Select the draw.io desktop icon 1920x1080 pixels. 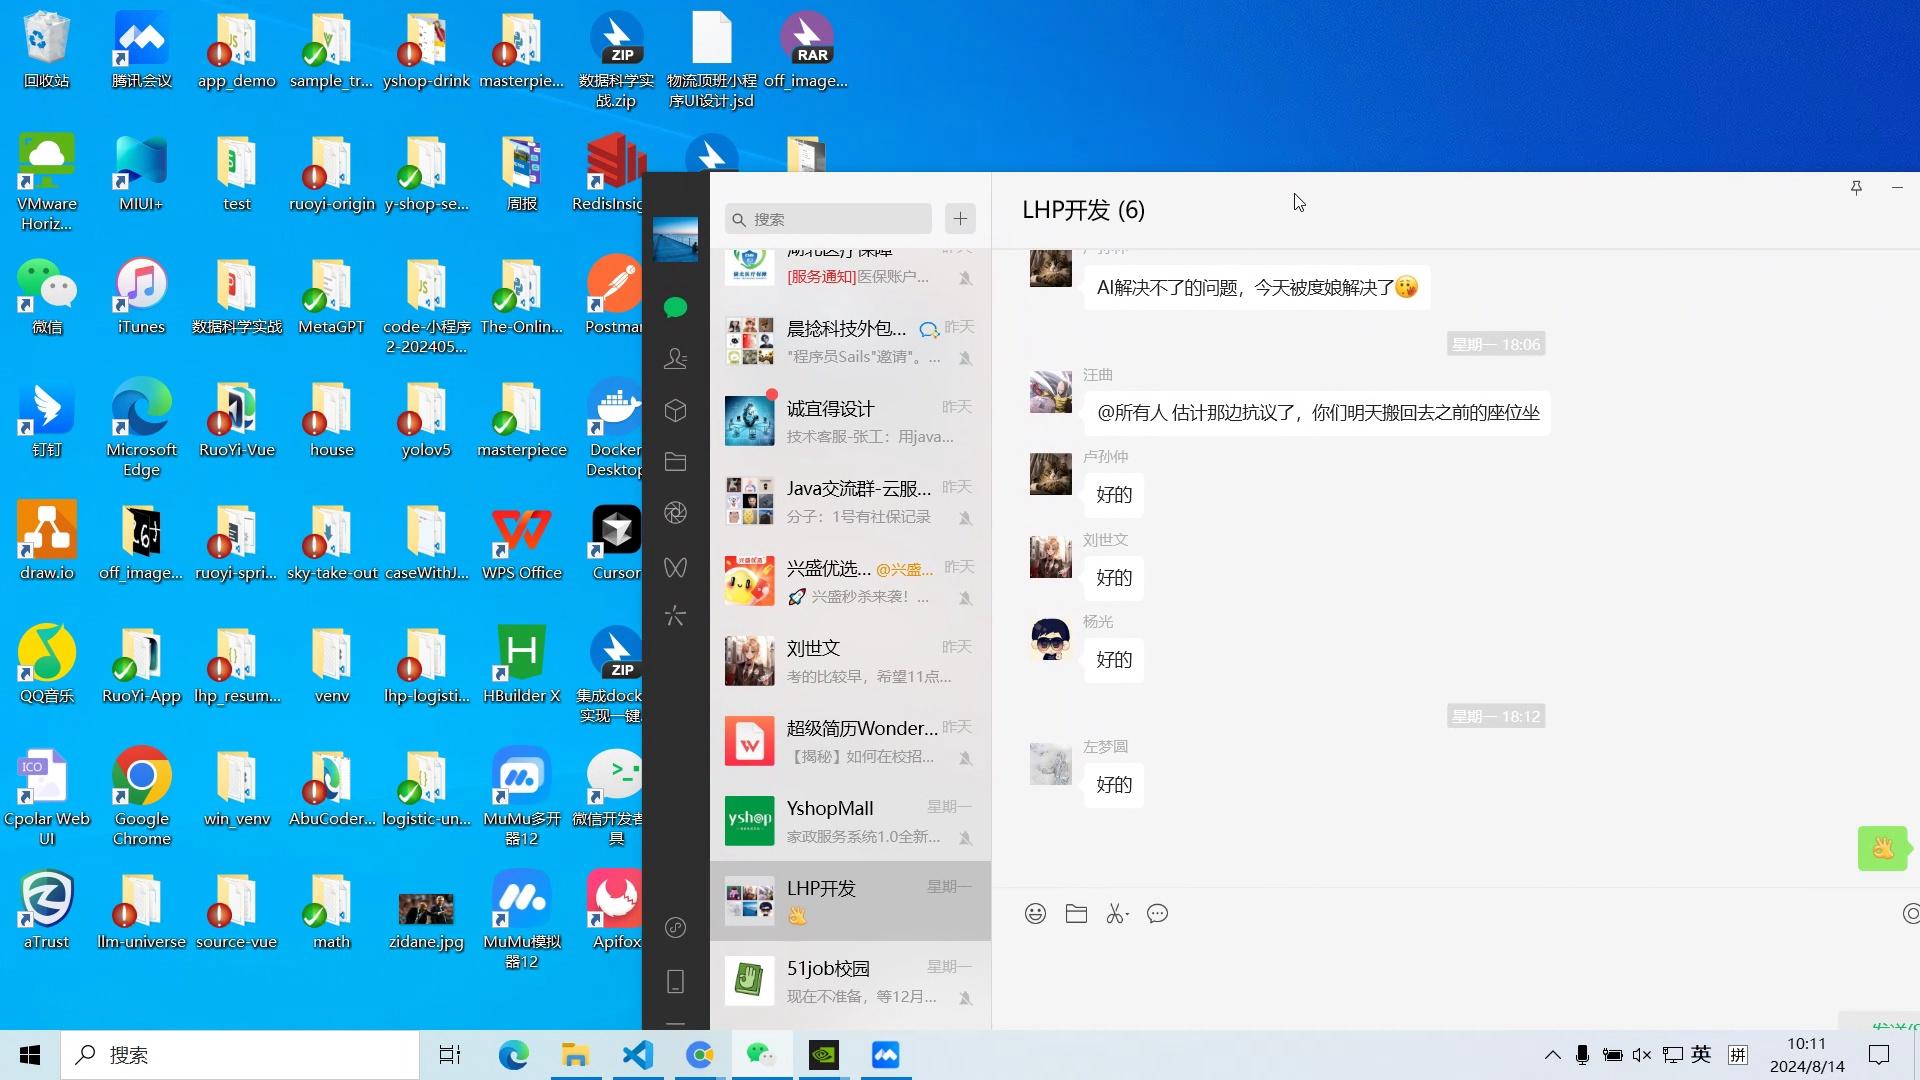click(x=46, y=543)
